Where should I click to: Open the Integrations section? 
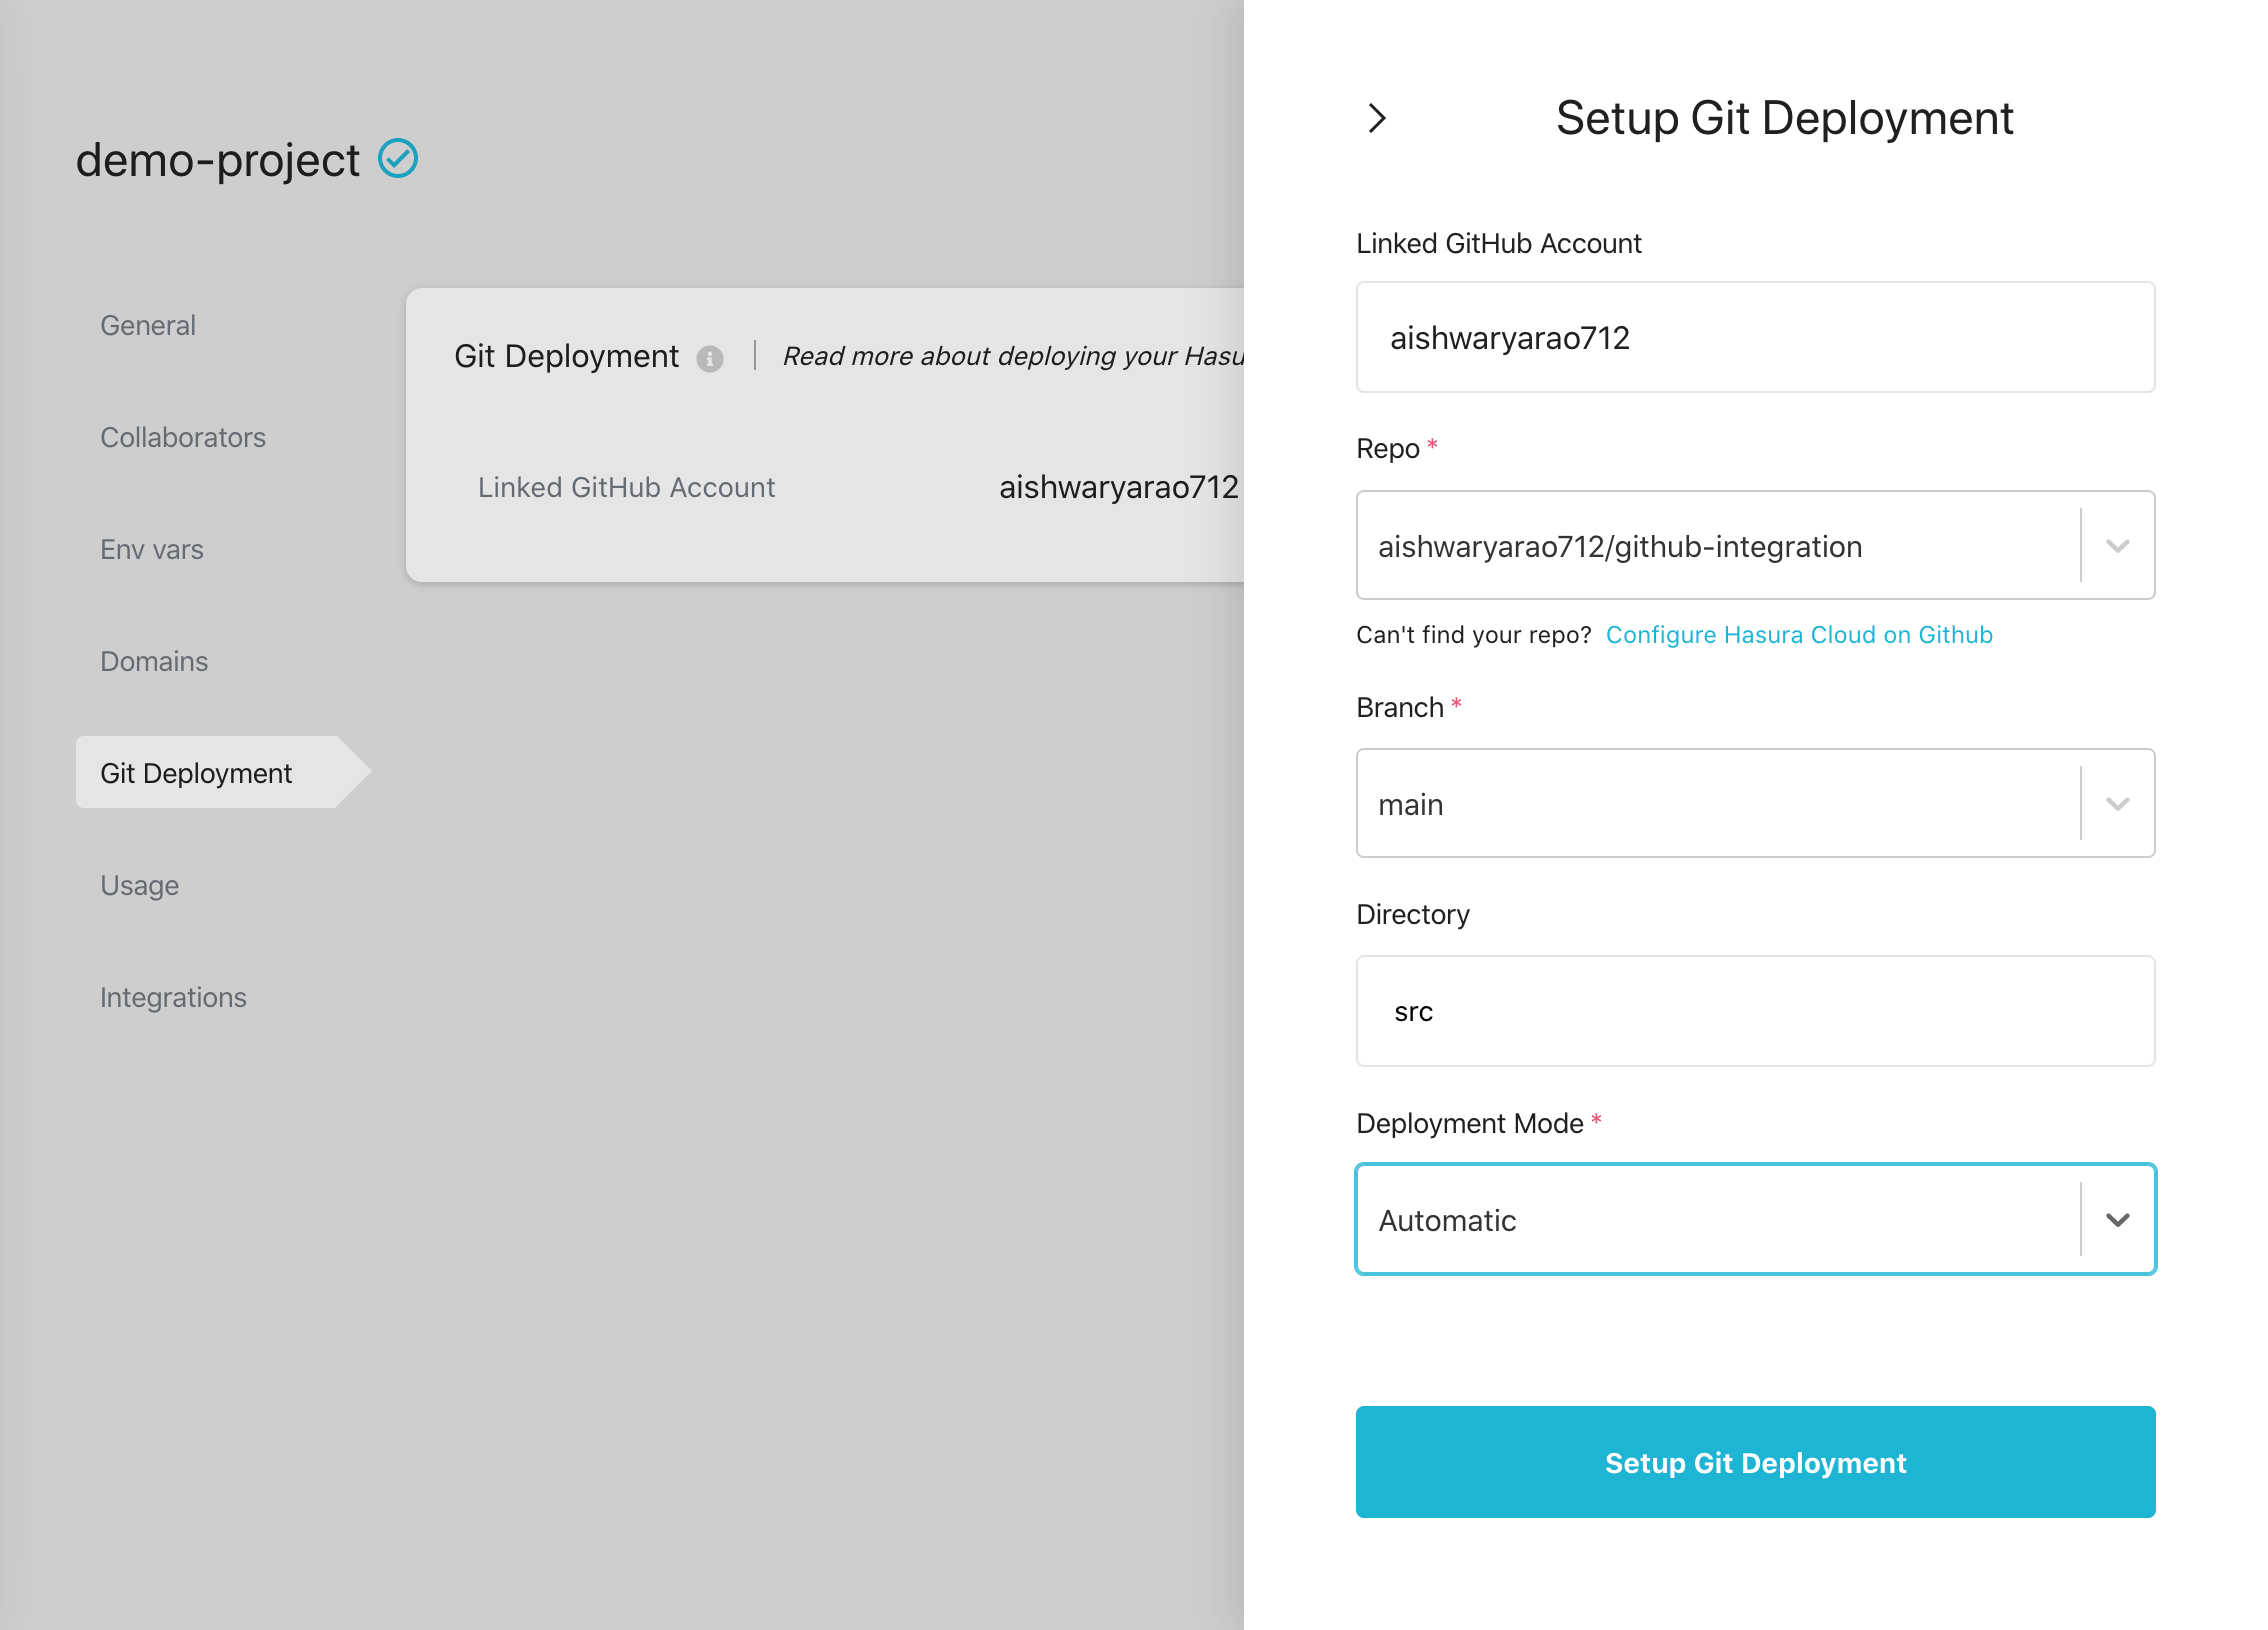point(173,997)
